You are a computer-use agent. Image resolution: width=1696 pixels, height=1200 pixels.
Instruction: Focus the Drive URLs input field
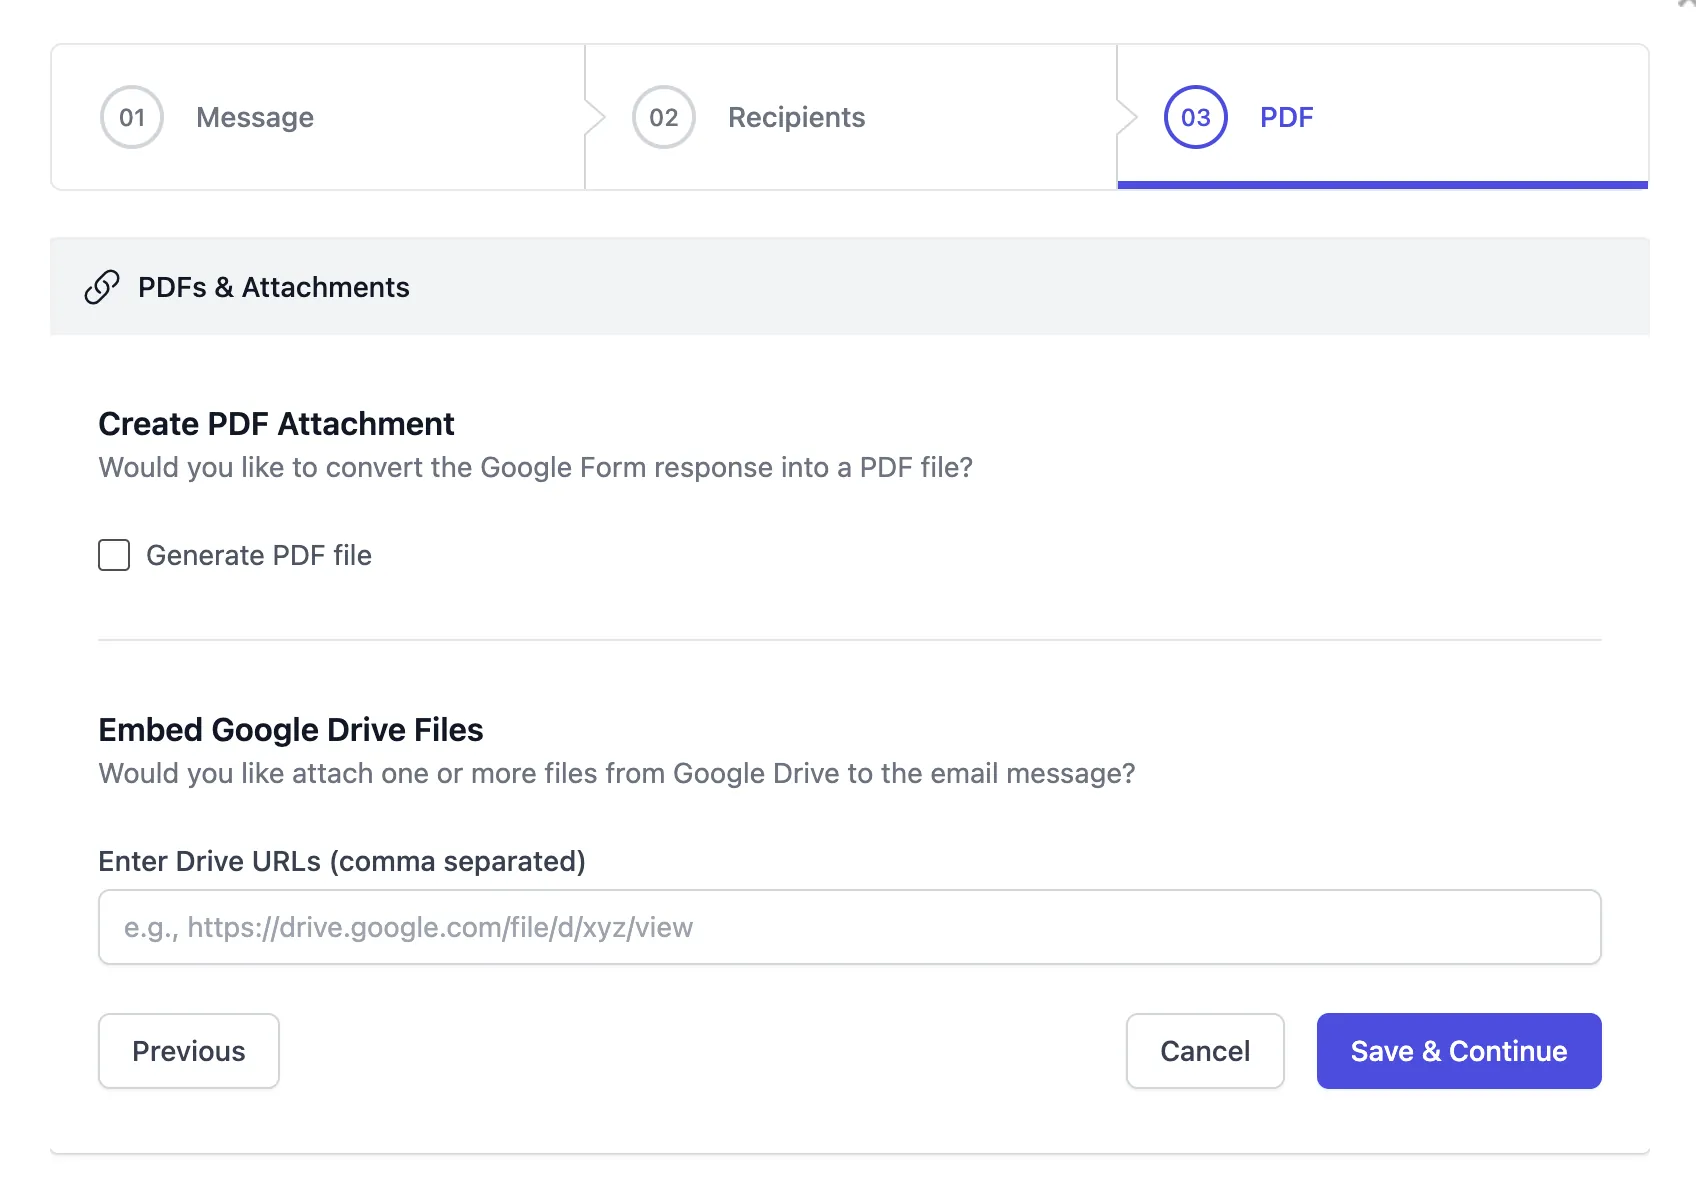coord(850,927)
